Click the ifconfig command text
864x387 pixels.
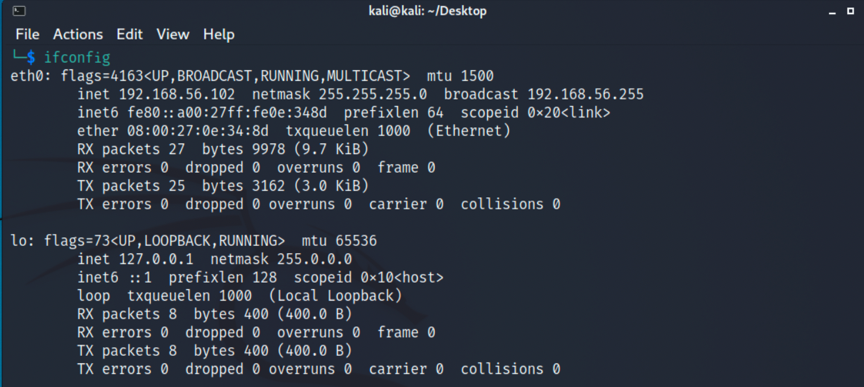tap(77, 57)
